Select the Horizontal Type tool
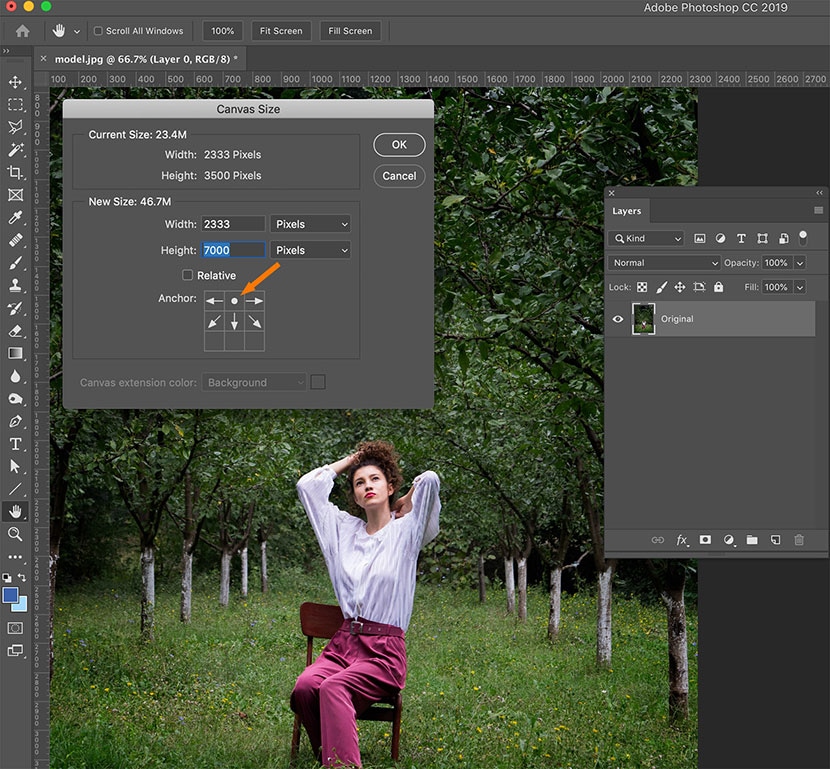The image size is (830, 769). (15, 444)
